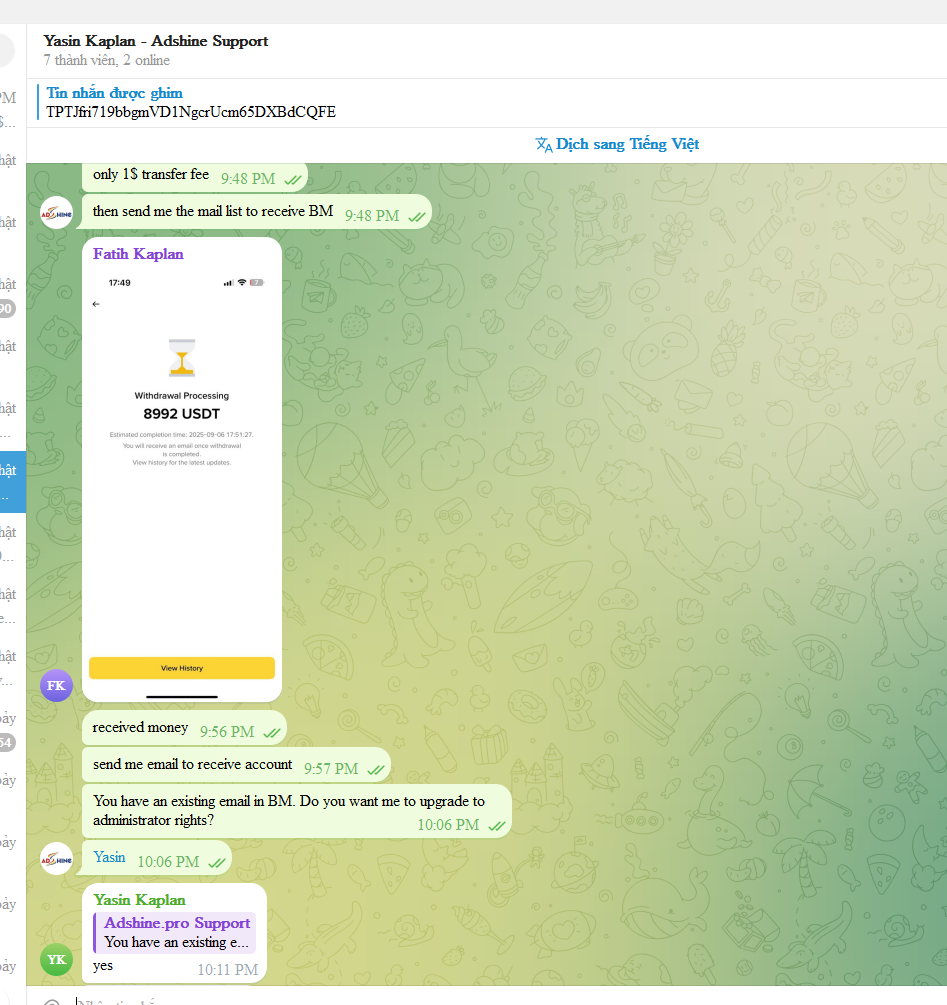Open the Adshine avatar next to mail list message
Viewport: 947px width, 1005px height.
56,213
